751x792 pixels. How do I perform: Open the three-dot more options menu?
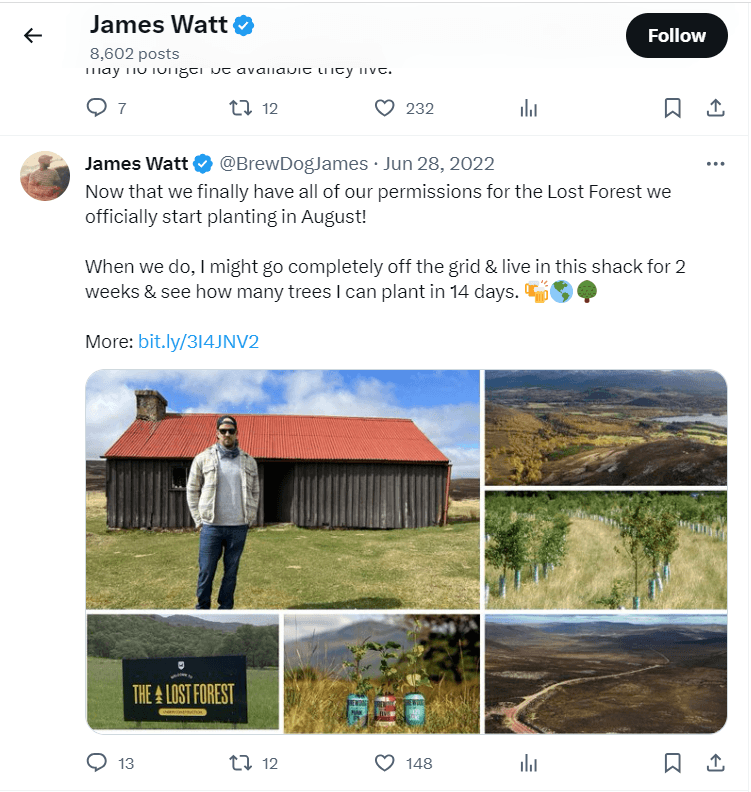pos(715,164)
